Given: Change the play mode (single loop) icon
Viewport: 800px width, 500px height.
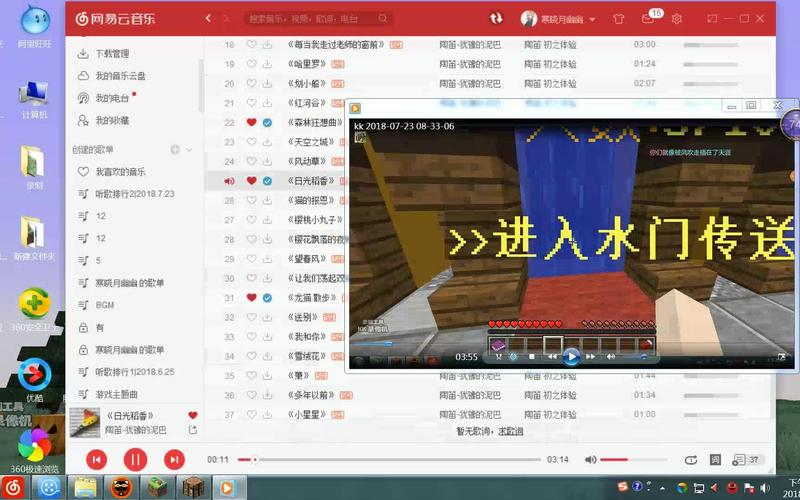Looking at the screenshot, I should pos(690,460).
